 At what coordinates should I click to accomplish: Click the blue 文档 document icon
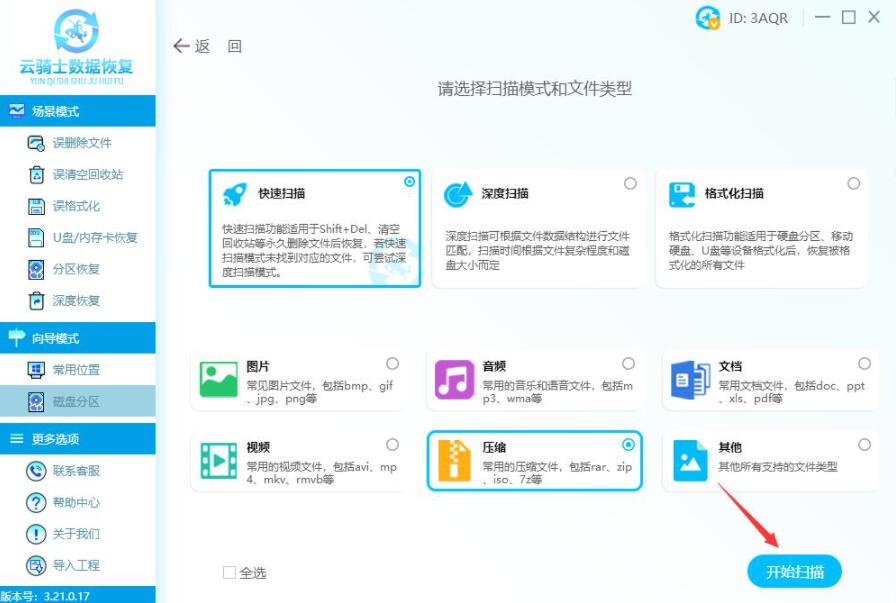pyautogui.click(x=690, y=380)
